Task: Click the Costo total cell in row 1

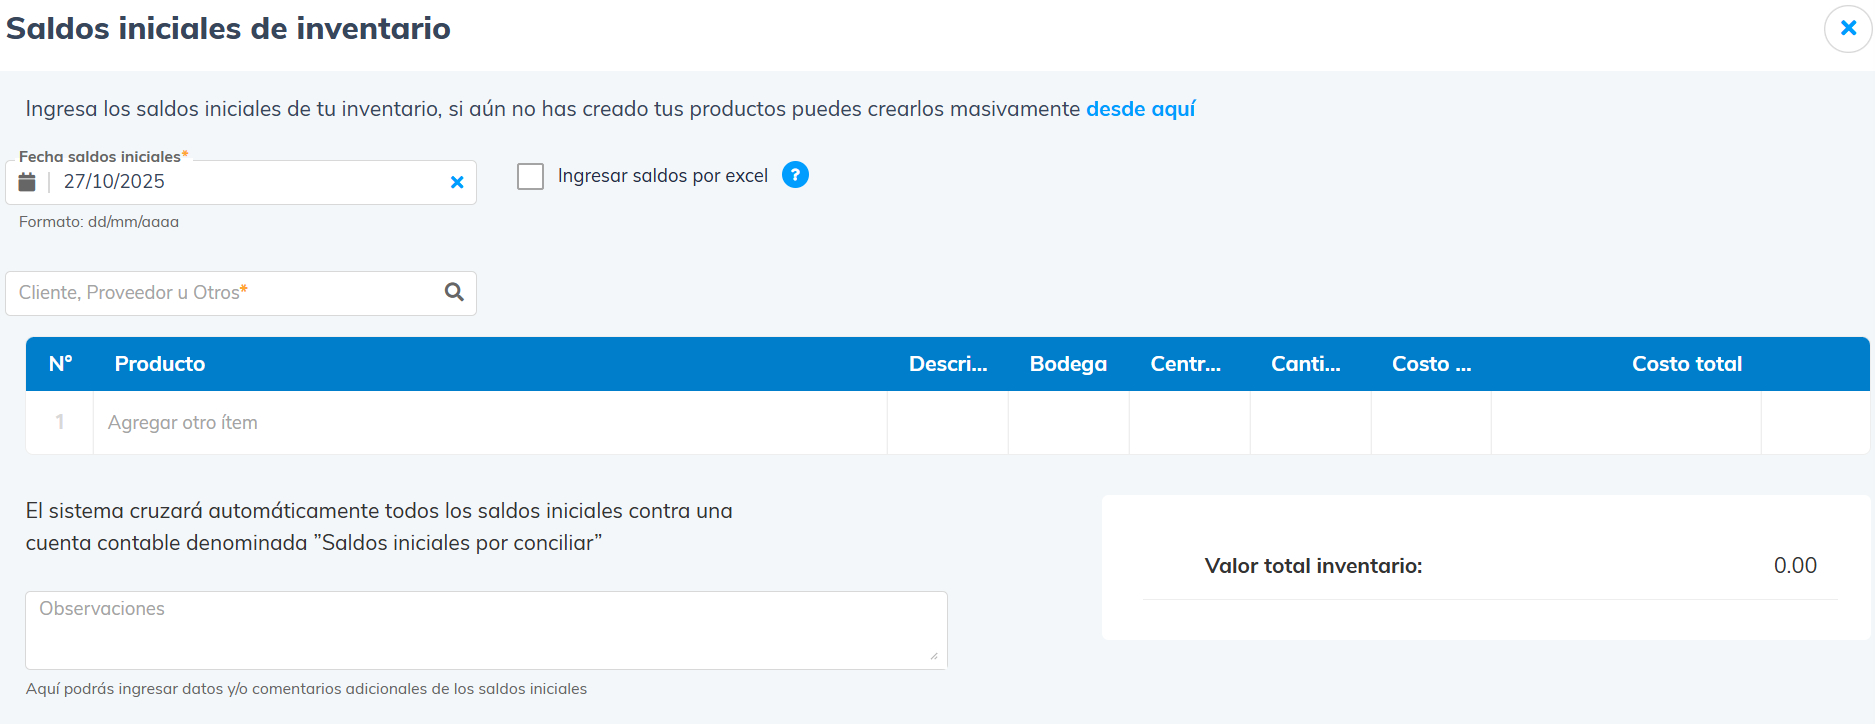Action: [1625, 423]
